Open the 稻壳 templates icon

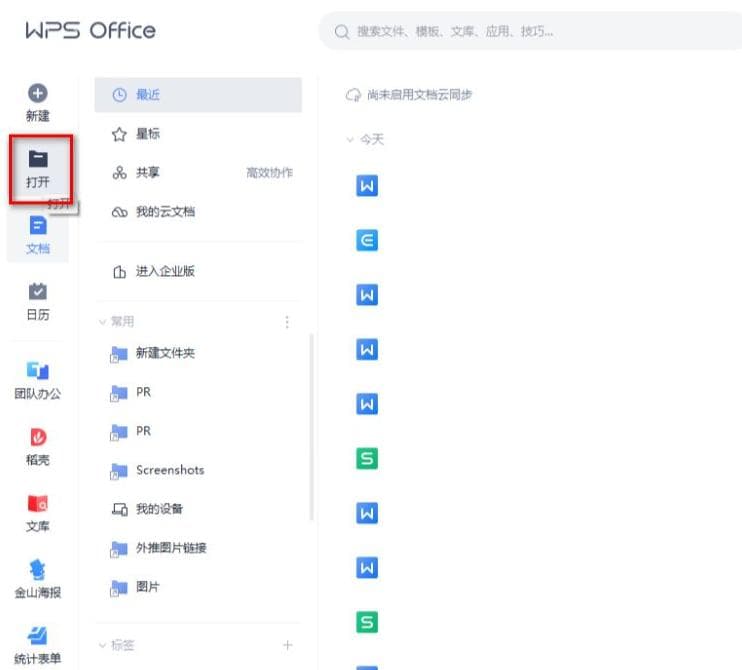38,437
